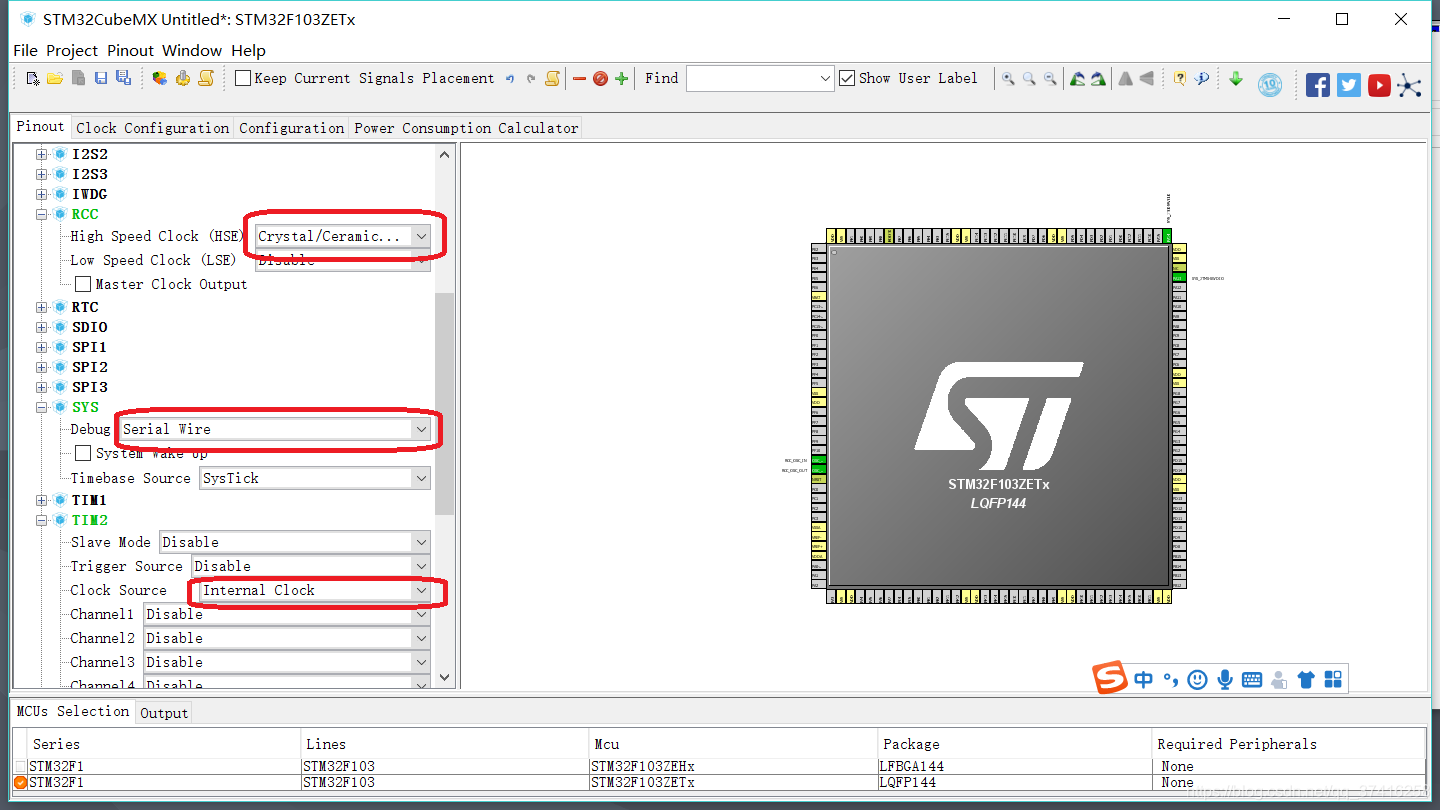Viewport: 1440px width, 810px height.
Task: Open the Facebook link icon
Action: [x=1318, y=85]
